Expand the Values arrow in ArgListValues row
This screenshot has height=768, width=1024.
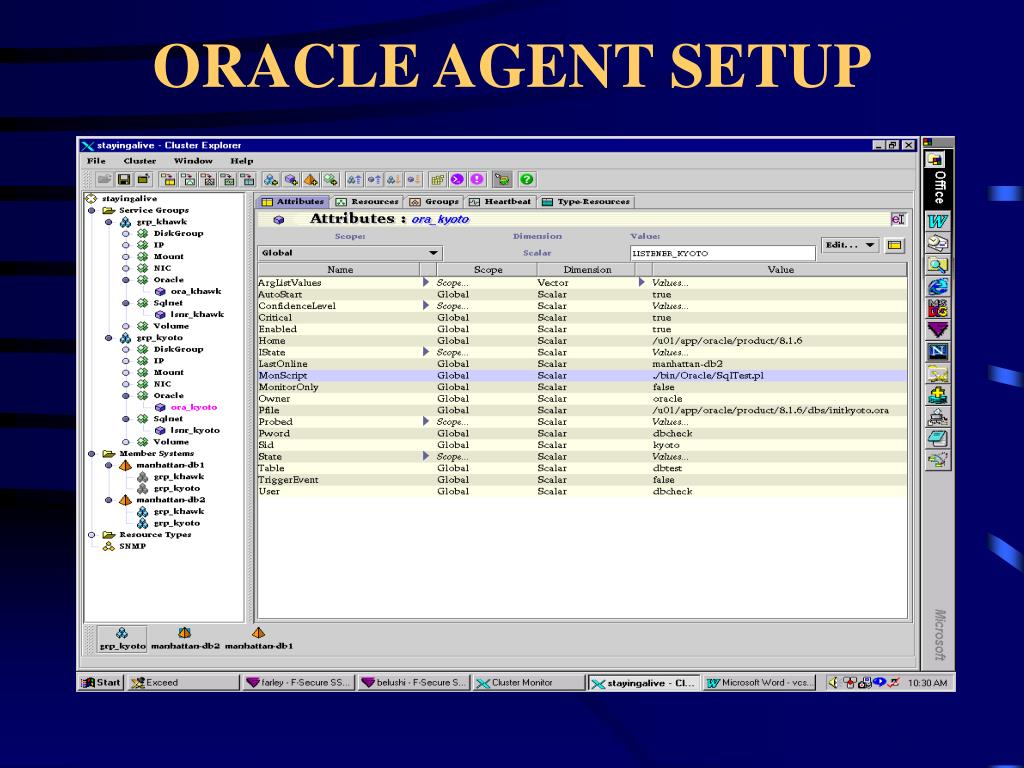641,283
